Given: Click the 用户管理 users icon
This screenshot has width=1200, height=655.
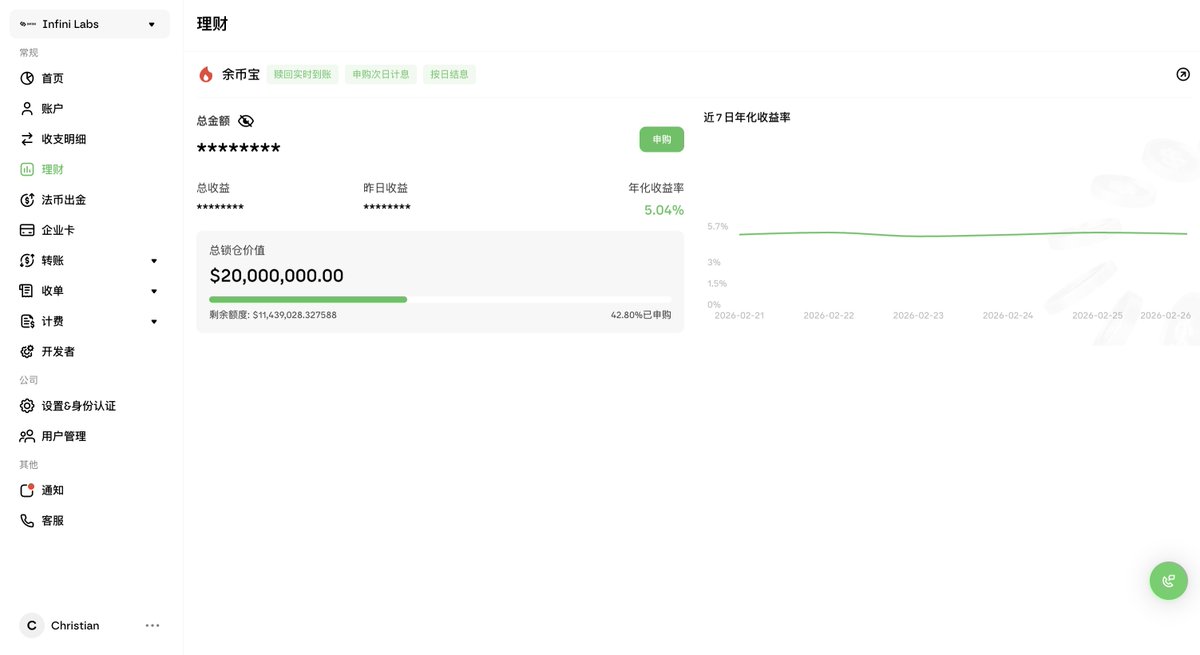Looking at the screenshot, I should [27, 436].
